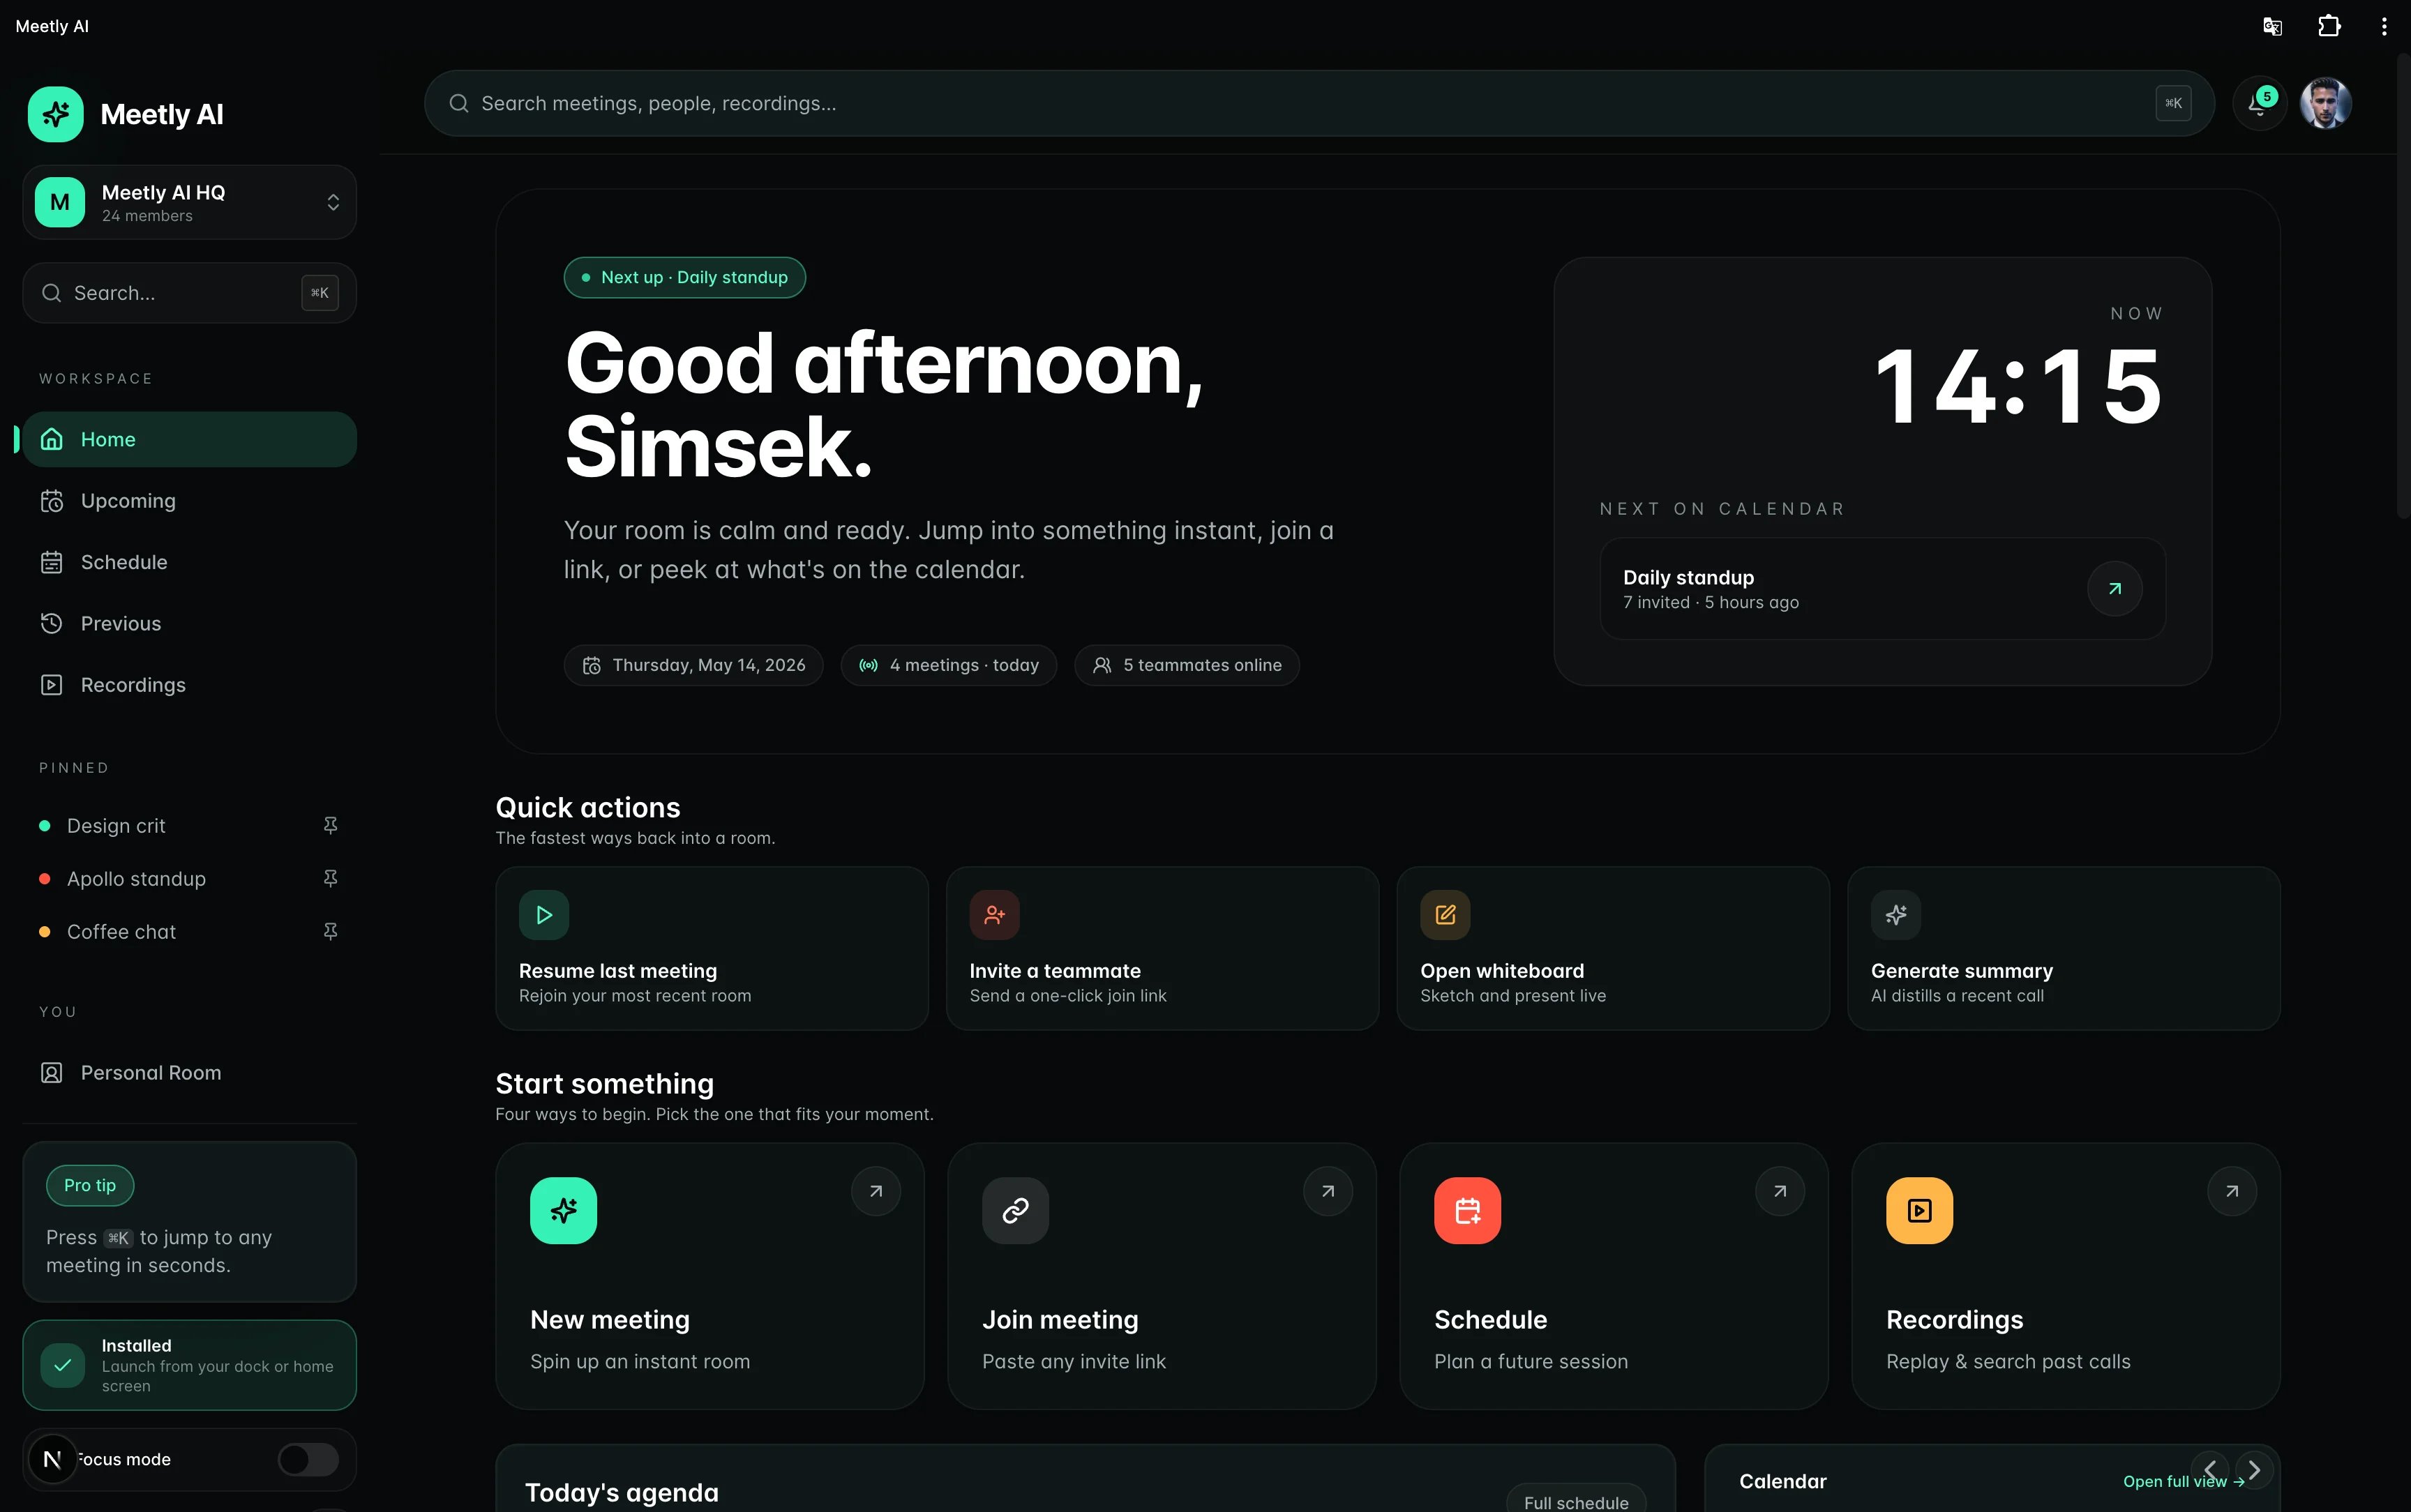Click the Join meeting link icon
This screenshot has width=2411, height=1512.
pyautogui.click(x=1015, y=1211)
